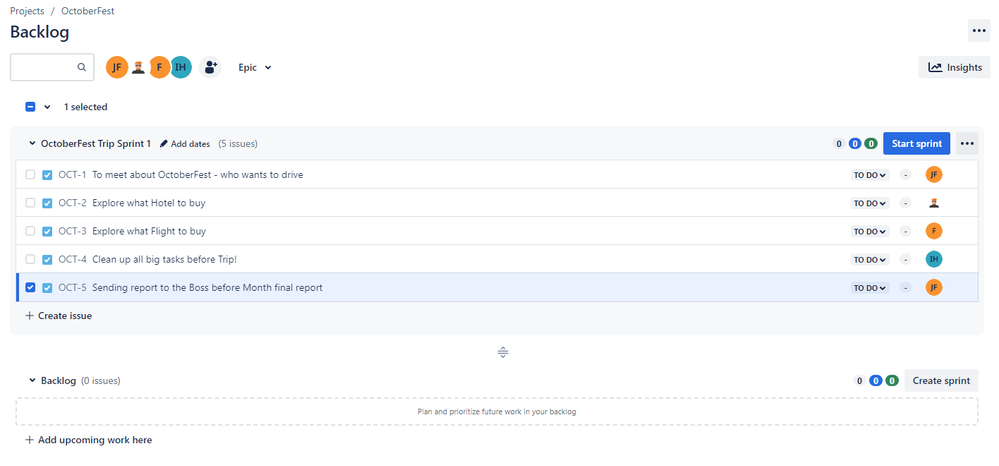The image size is (999, 466).
Task: Click Add upcoming work here
Action: point(89,440)
